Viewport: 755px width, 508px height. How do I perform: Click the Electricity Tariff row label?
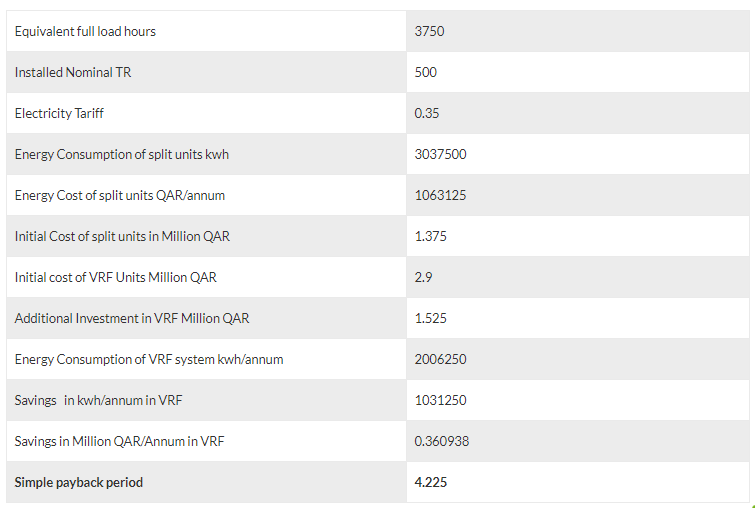[x=59, y=113]
